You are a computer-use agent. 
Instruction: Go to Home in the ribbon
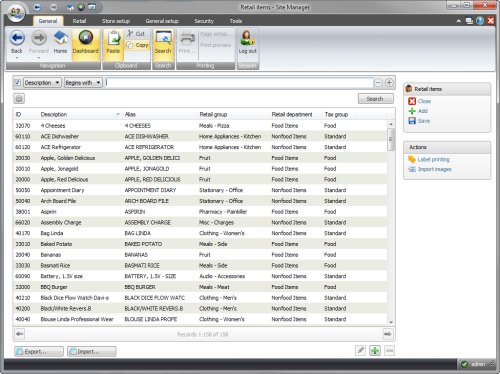pyautogui.click(x=60, y=42)
